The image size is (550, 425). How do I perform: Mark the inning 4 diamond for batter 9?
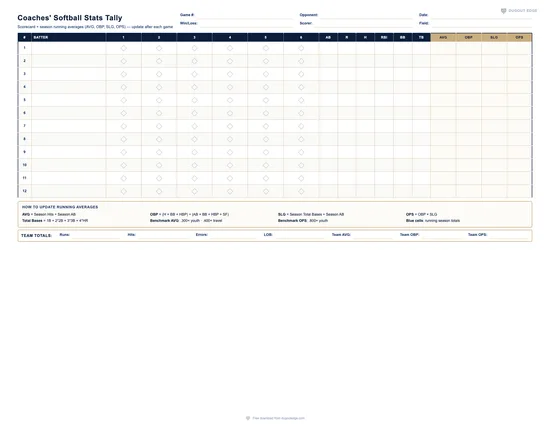coord(230,152)
